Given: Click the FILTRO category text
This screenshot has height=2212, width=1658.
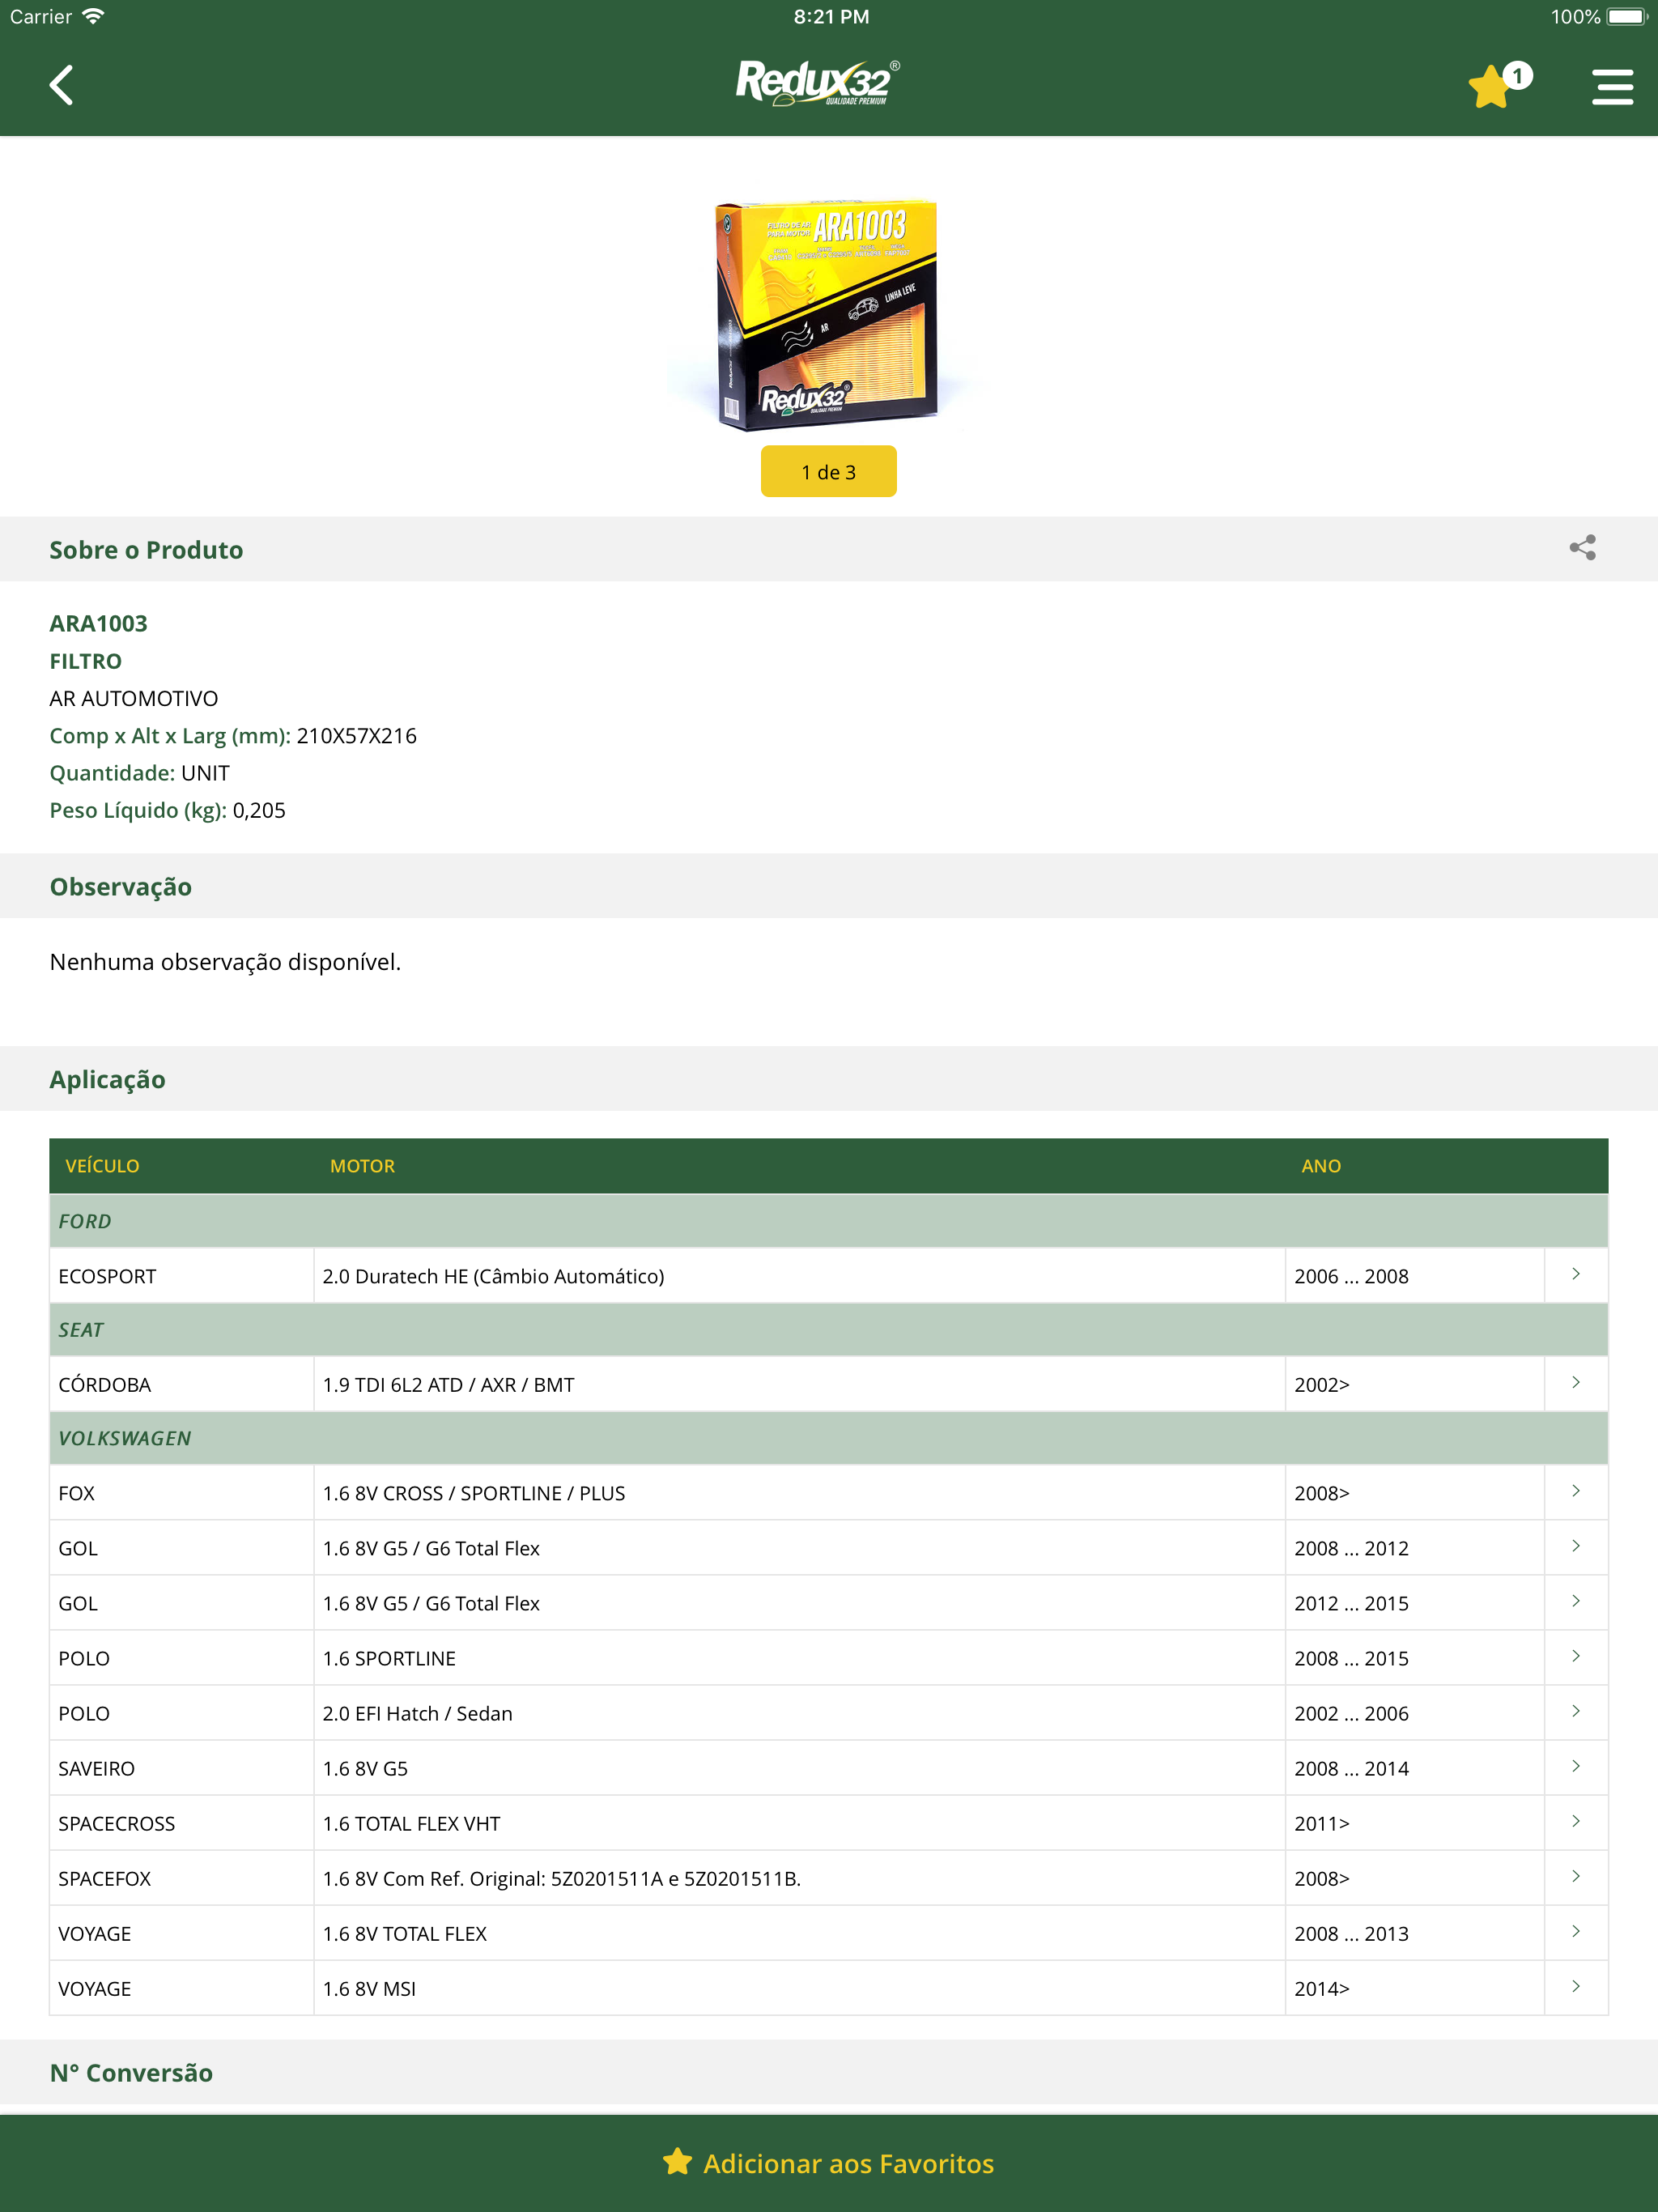Looking at the screenshot, I should point(85,661).
